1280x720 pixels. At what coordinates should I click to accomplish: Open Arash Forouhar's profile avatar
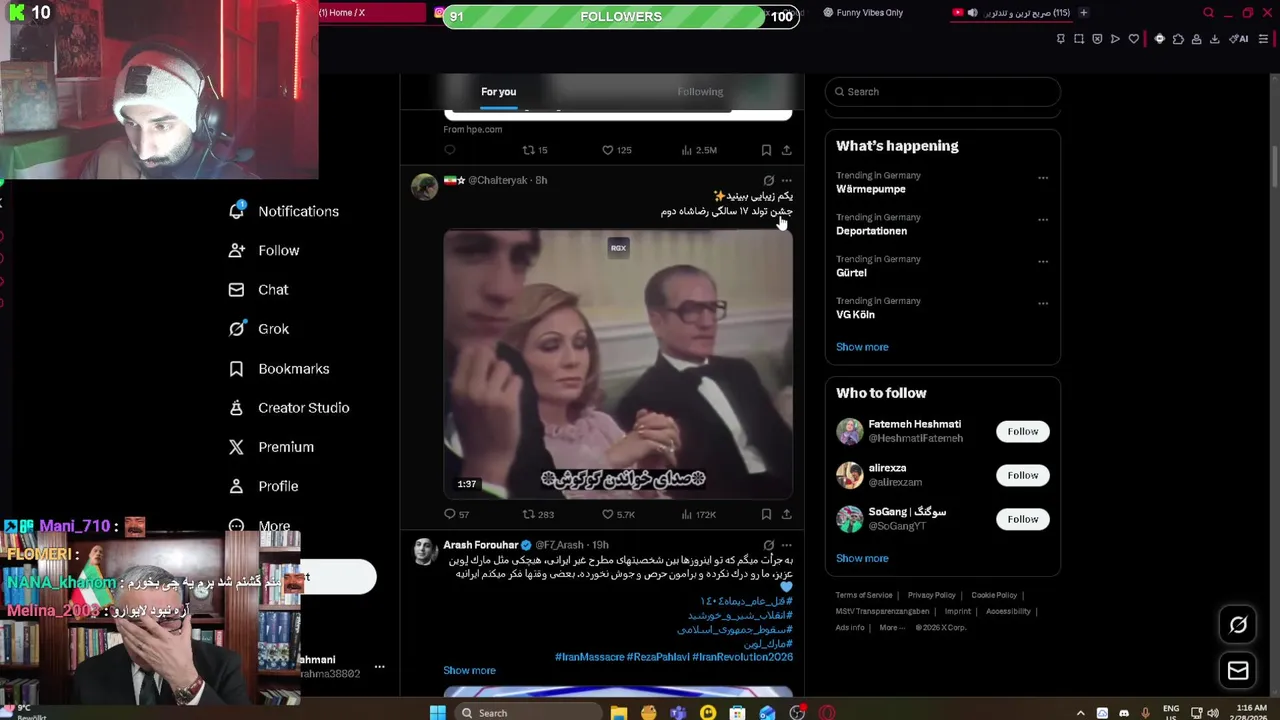pyautogui.click(x=425, y=551)
